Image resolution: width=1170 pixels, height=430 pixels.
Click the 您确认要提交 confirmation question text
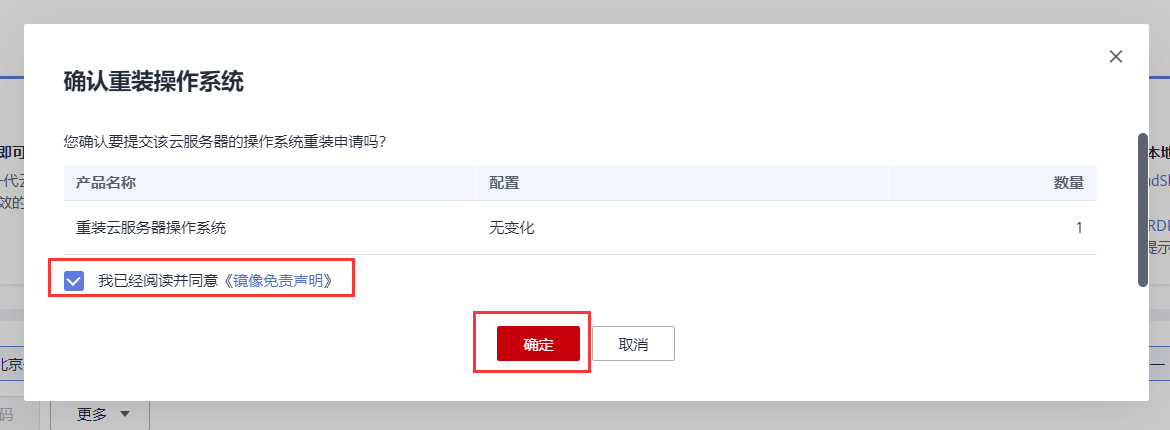tap(225, 141)
